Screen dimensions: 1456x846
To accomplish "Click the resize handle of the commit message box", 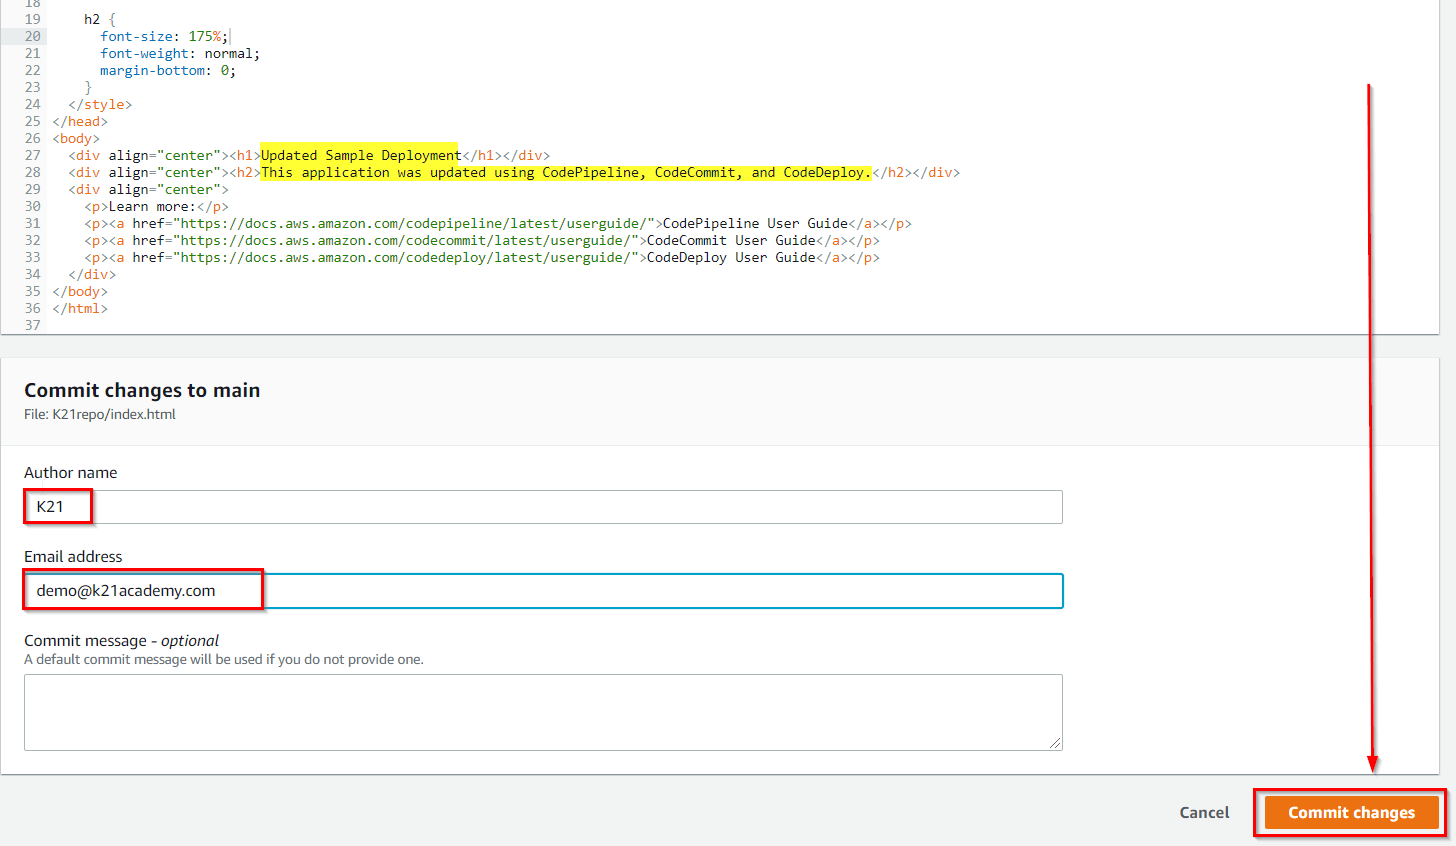I will 1056,742.
